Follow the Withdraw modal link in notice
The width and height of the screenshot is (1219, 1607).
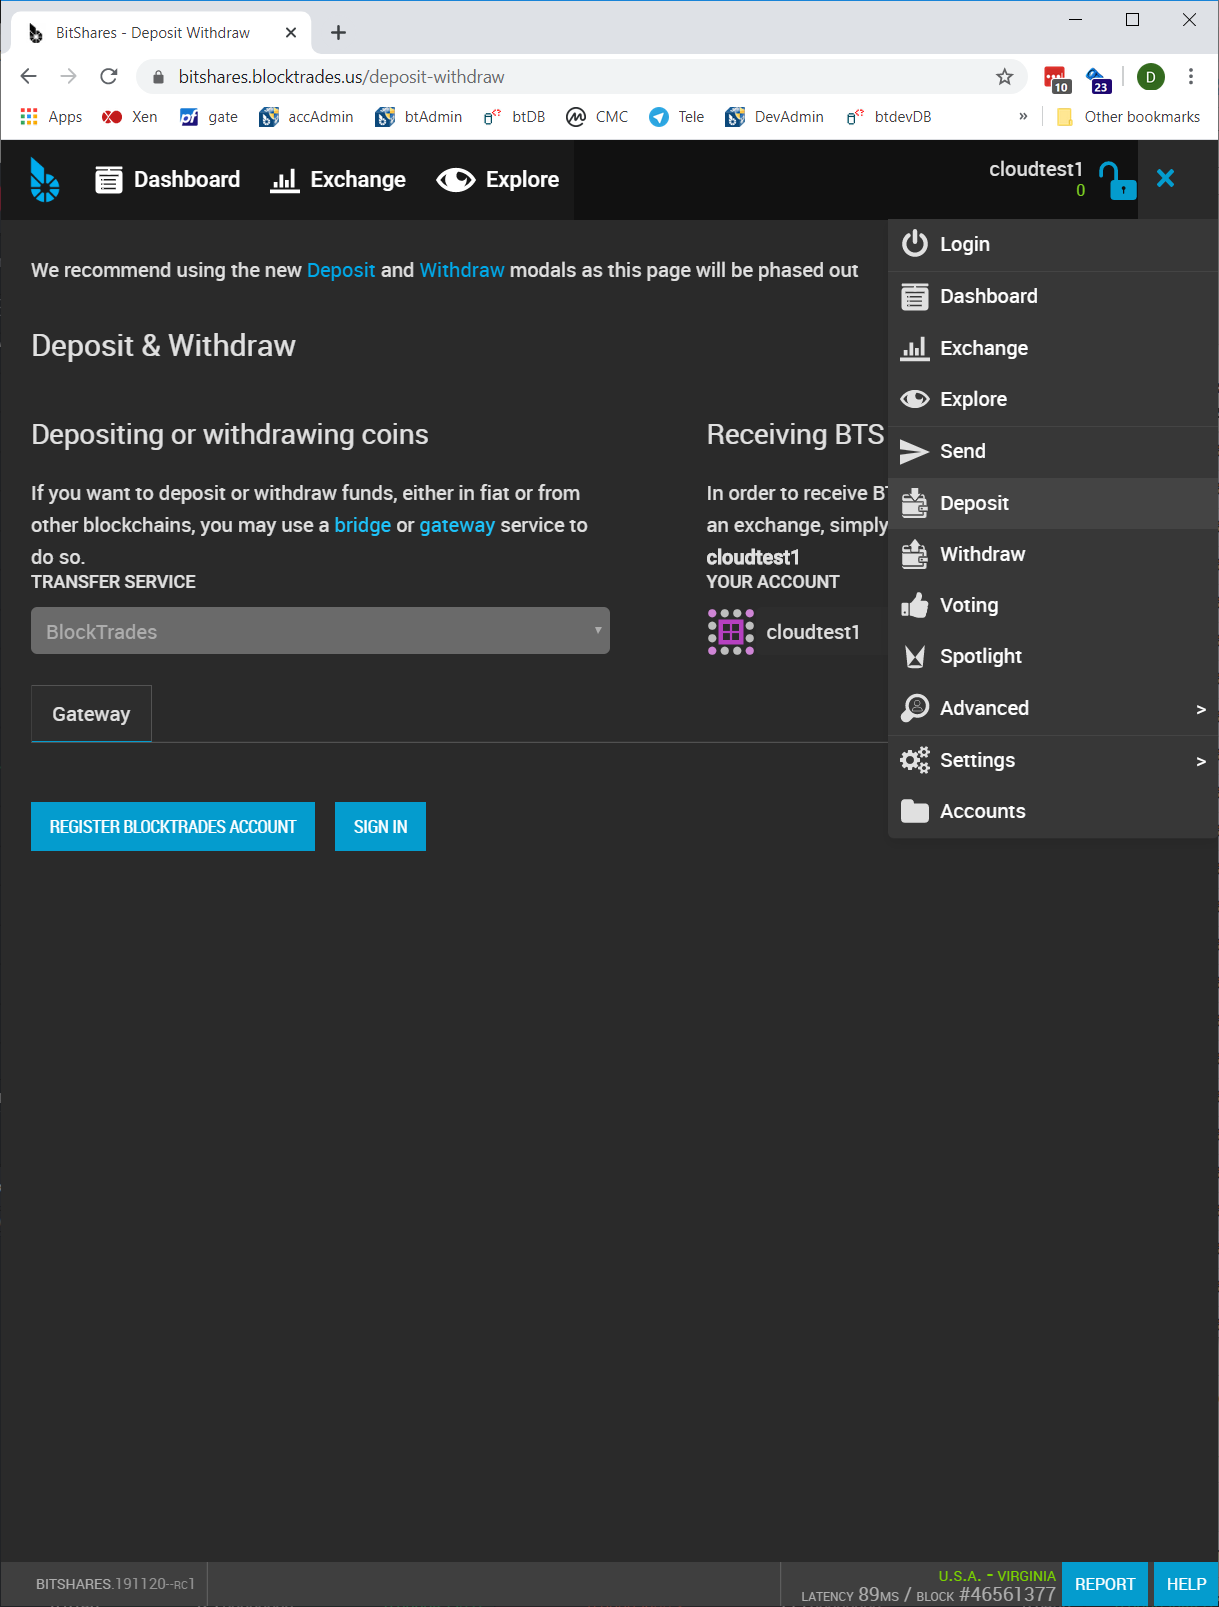(462, 270)
